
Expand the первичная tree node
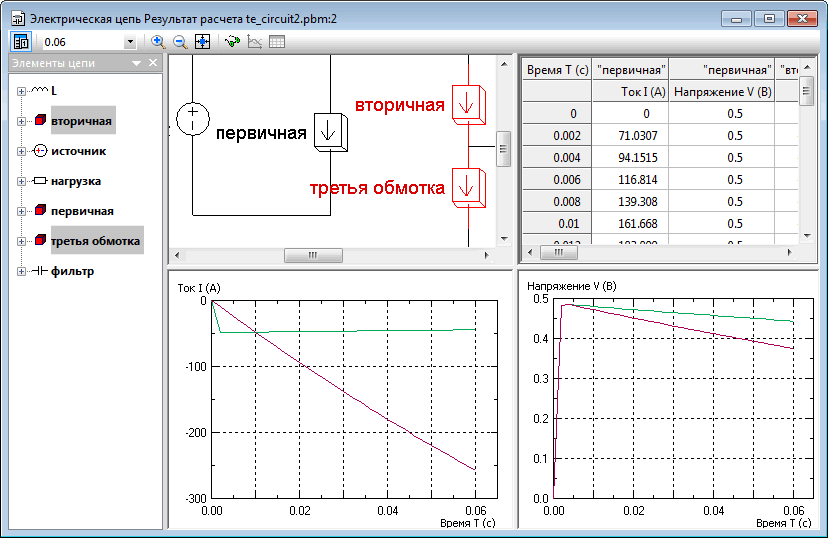[x=21, y=212]
